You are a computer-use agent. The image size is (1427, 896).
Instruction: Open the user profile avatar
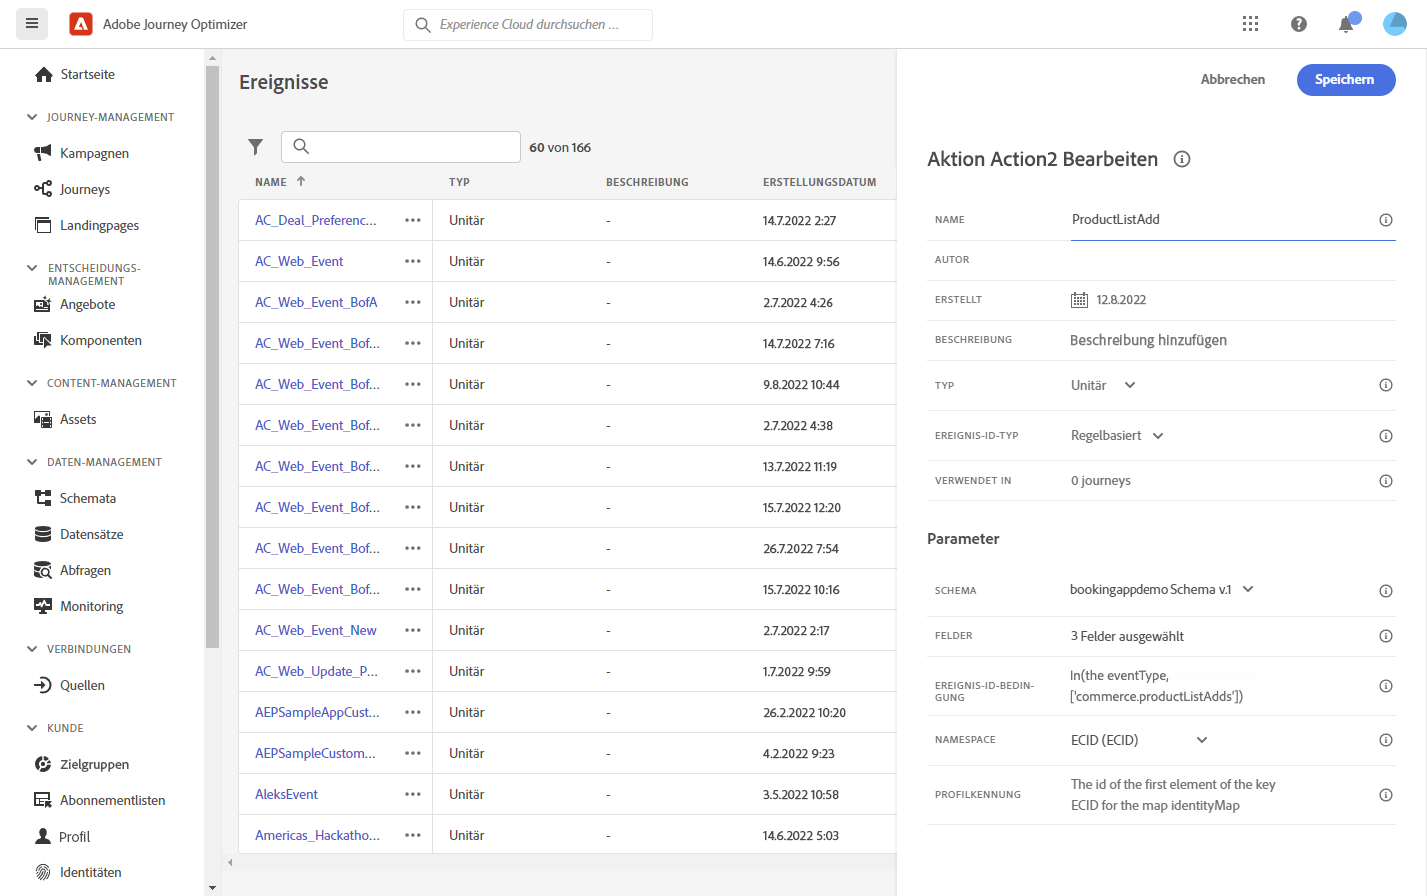coord(1394,24)
